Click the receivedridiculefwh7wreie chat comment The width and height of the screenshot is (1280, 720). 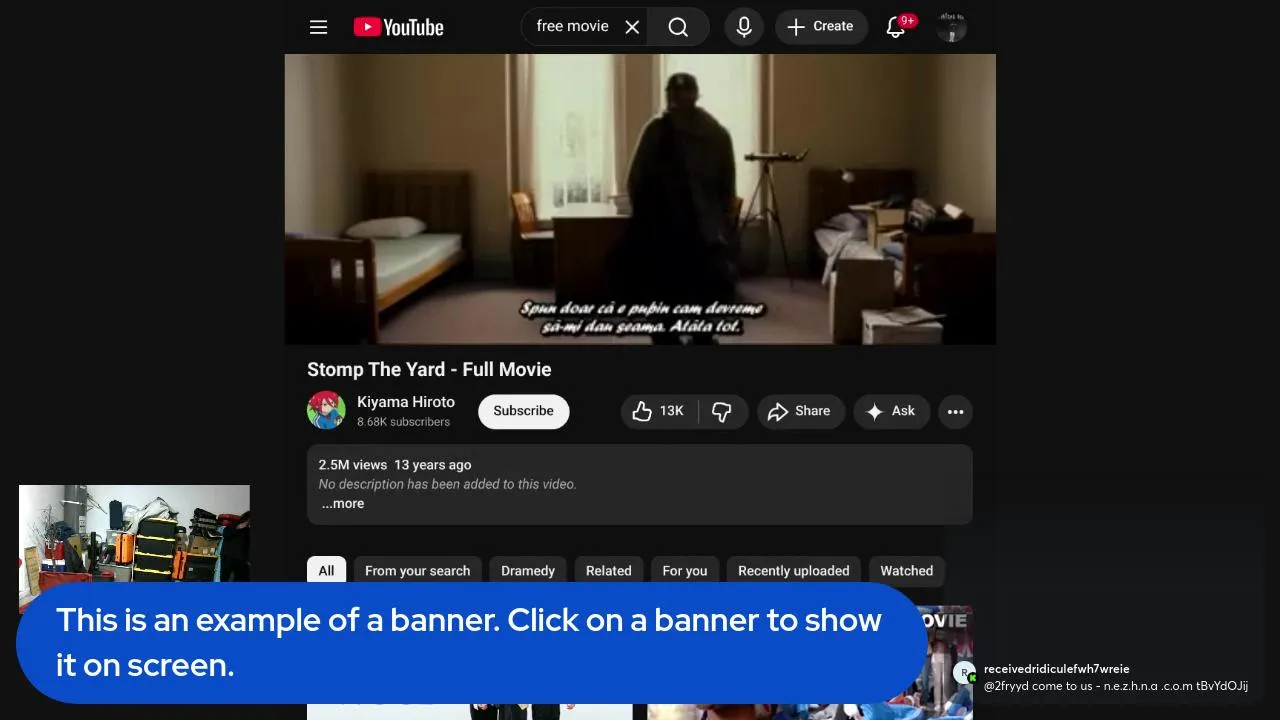1105,677
